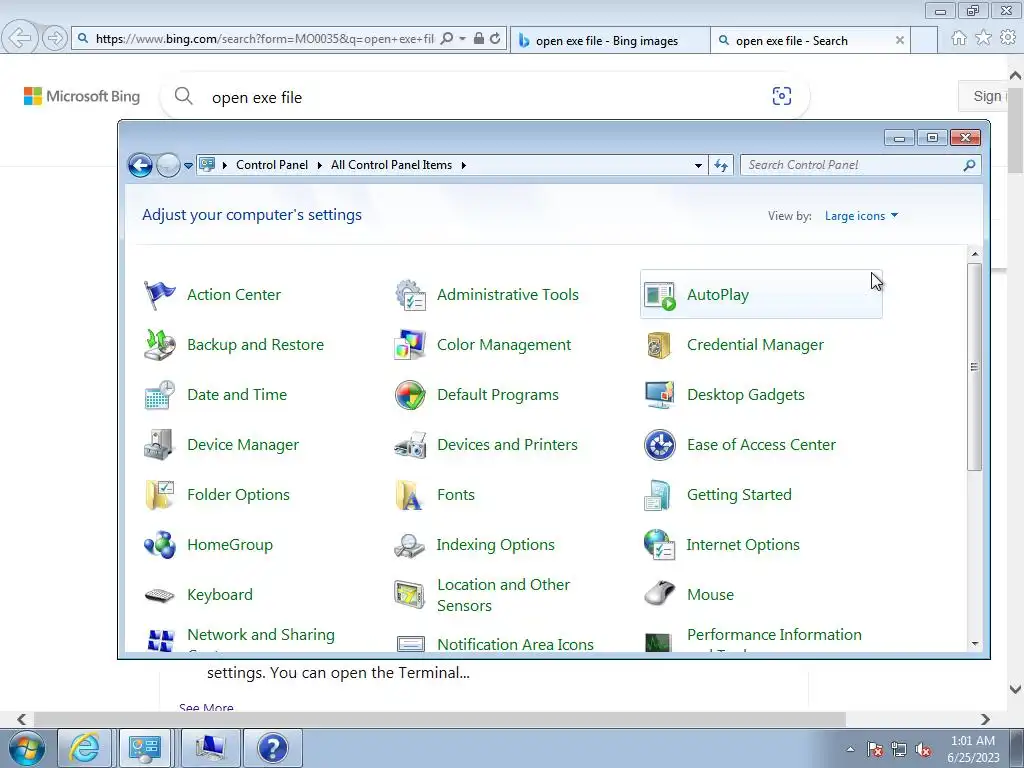Click the Indexing Options icon
The height and width of the screenshot is (768, 1024).
point(410,545)
